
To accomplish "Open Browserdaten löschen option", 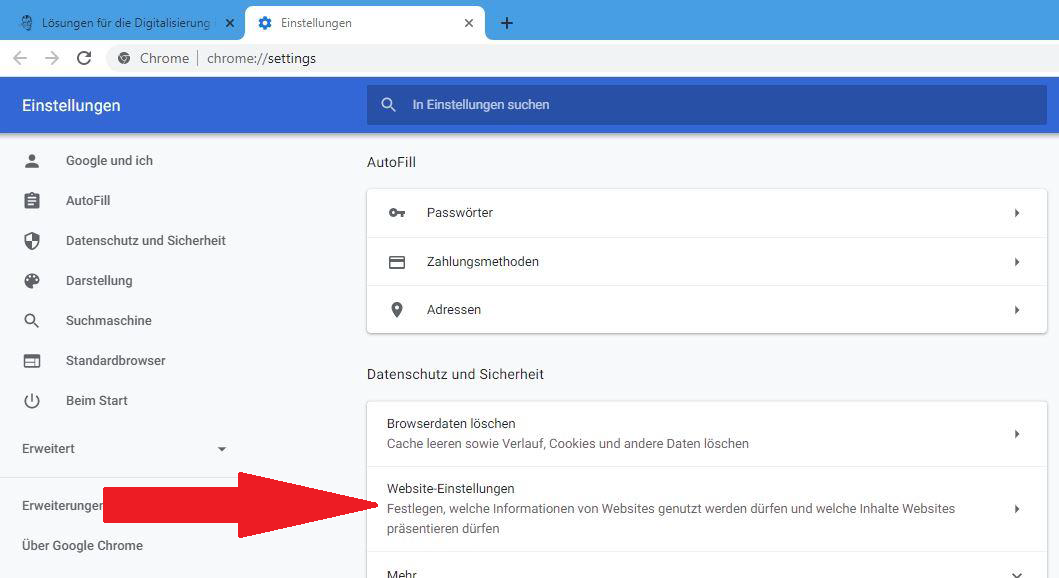I will coord(706,433).
